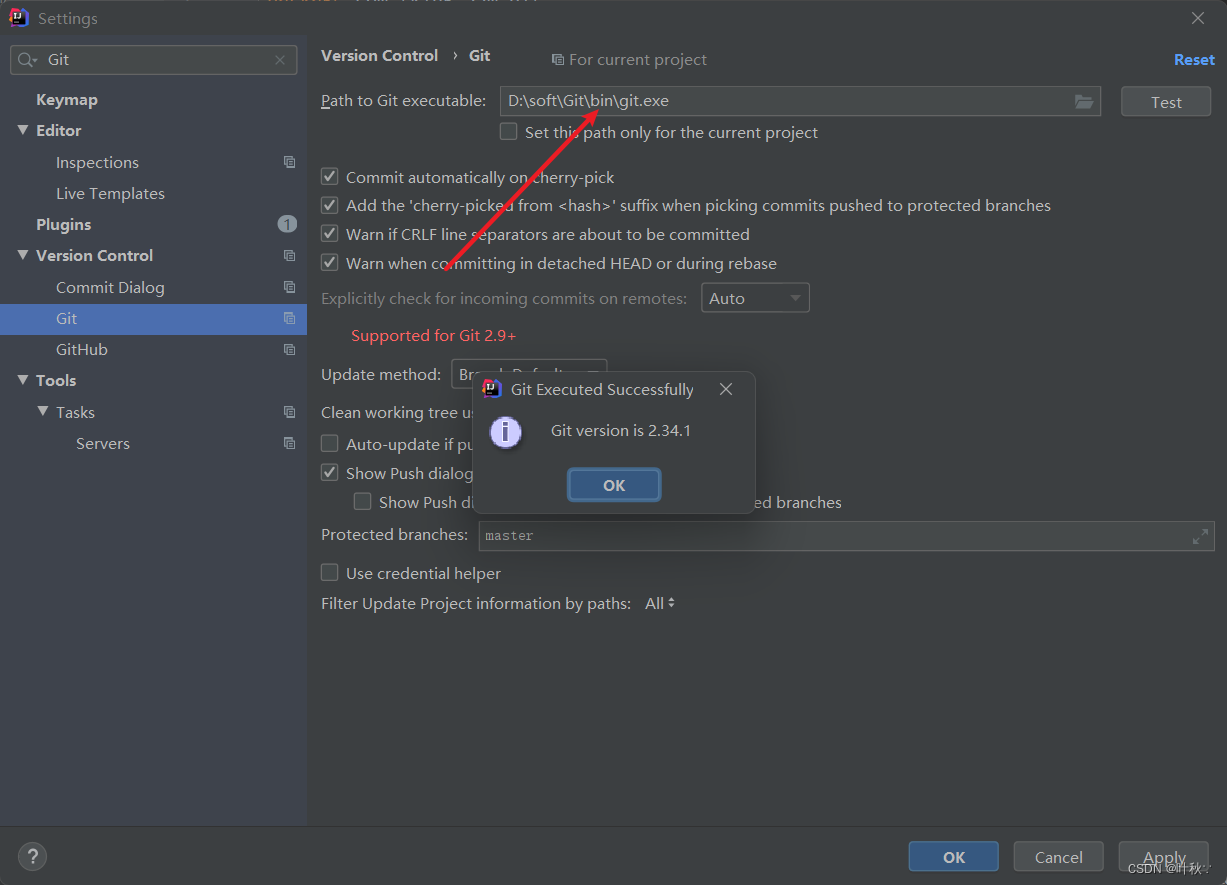This screenshot has width=1227, height=885.
Task: Click the project-level icon beside Servers
Action: pos(289,443)
